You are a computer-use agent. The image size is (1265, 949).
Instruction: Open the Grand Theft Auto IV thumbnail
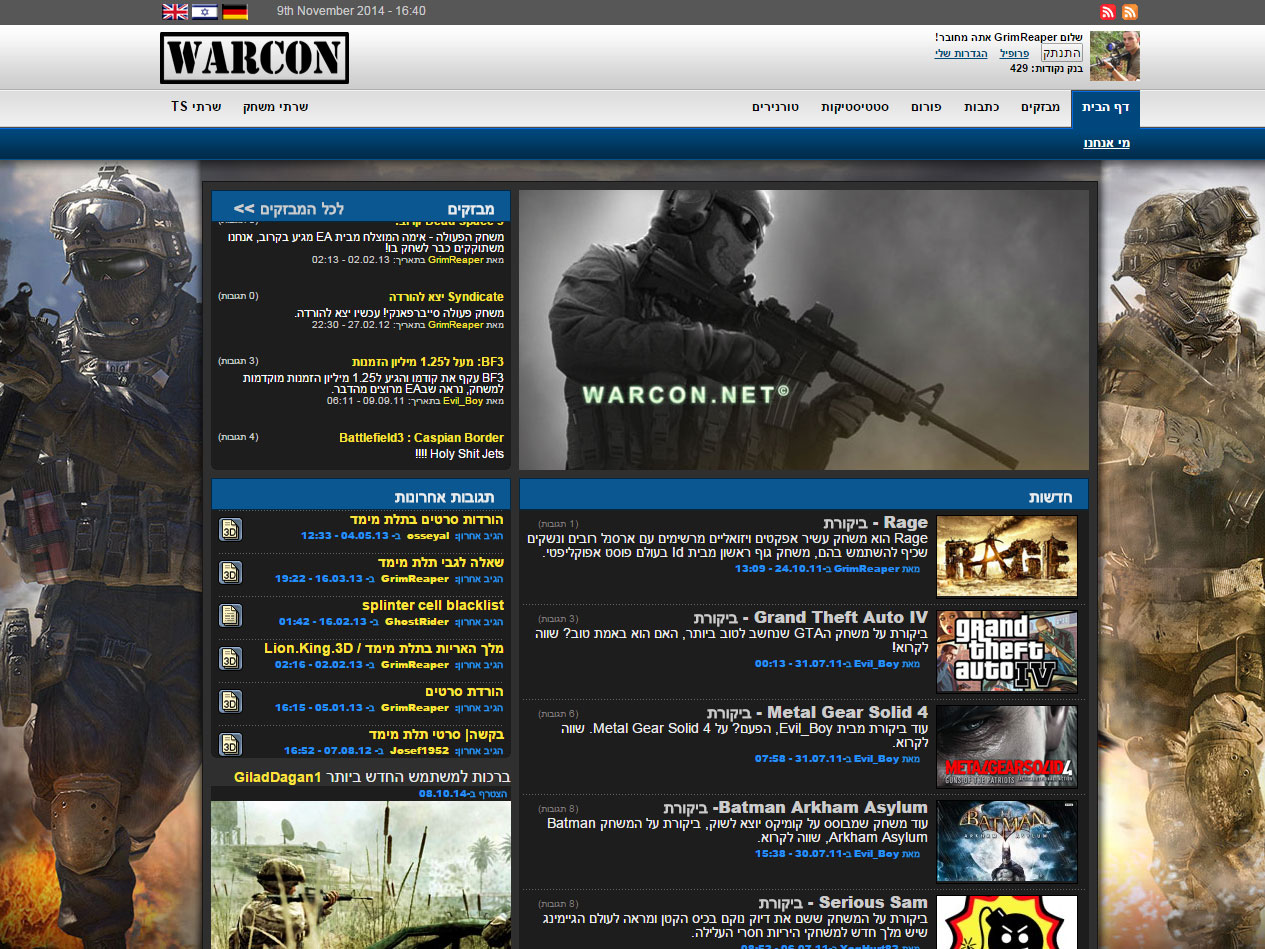pyautogui.click(x=1007, y=651)
